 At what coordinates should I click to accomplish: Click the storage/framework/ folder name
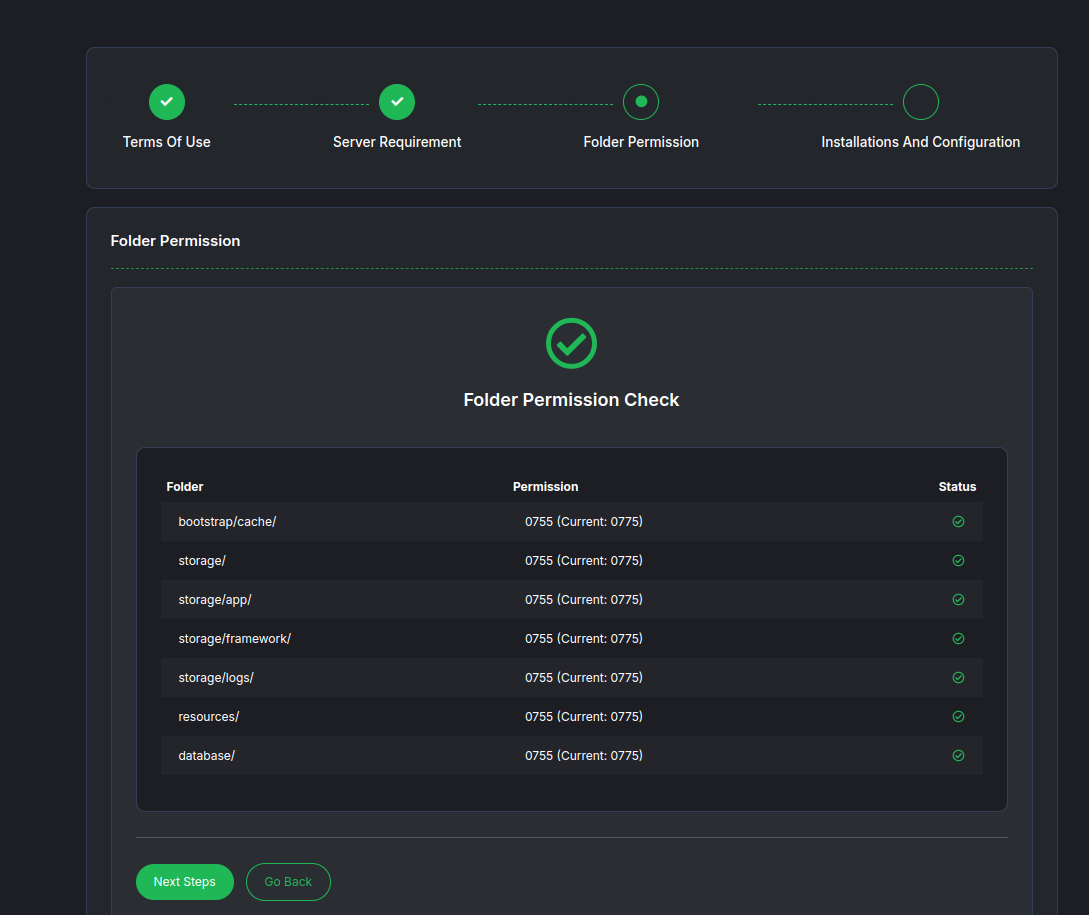click(235, 638)
